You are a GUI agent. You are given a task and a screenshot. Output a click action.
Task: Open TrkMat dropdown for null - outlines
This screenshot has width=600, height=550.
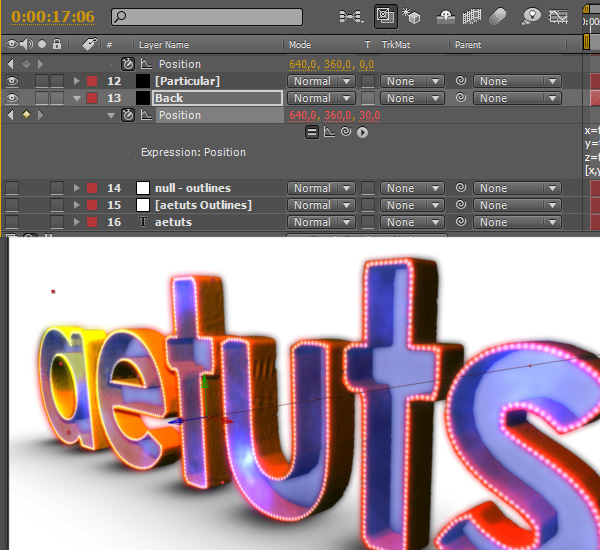pyautogui.click(x=412, y=188)
